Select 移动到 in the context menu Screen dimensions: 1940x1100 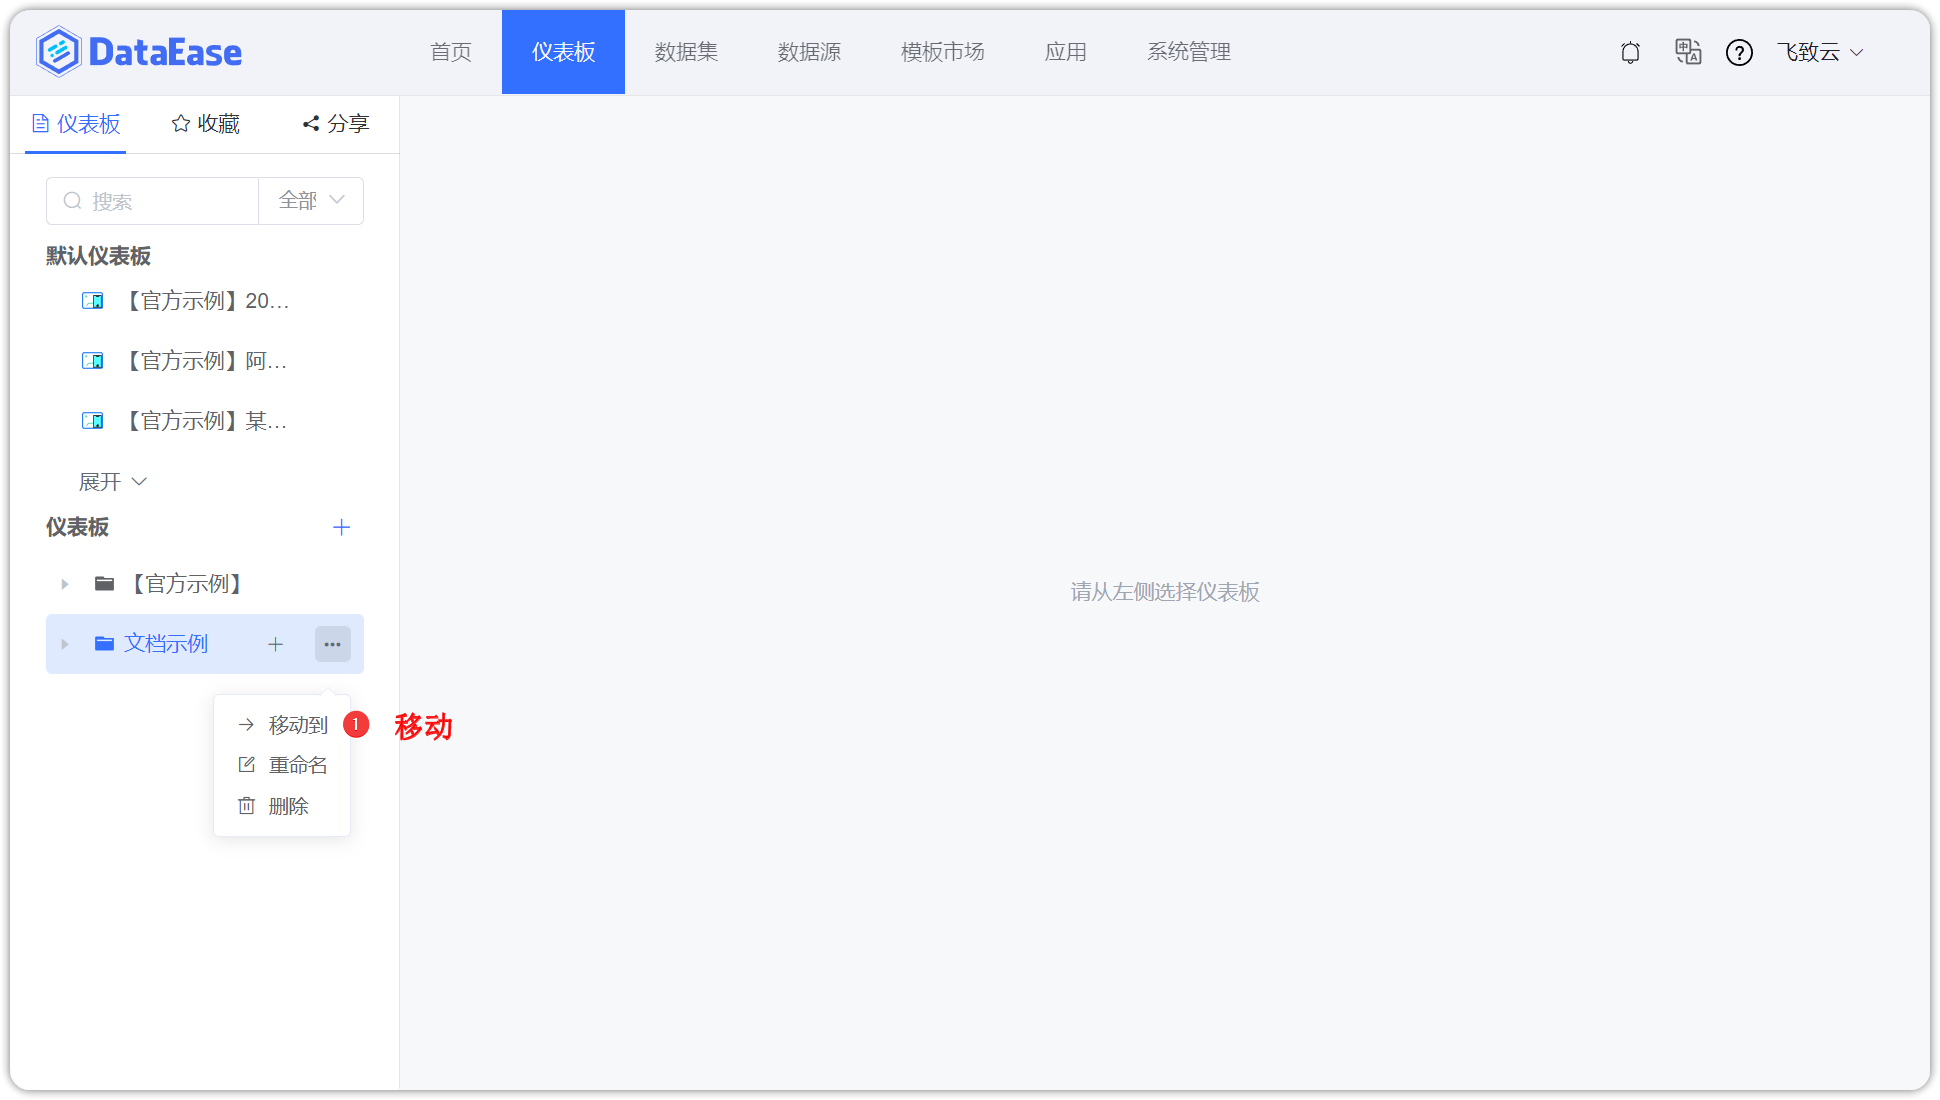(297, 724)
